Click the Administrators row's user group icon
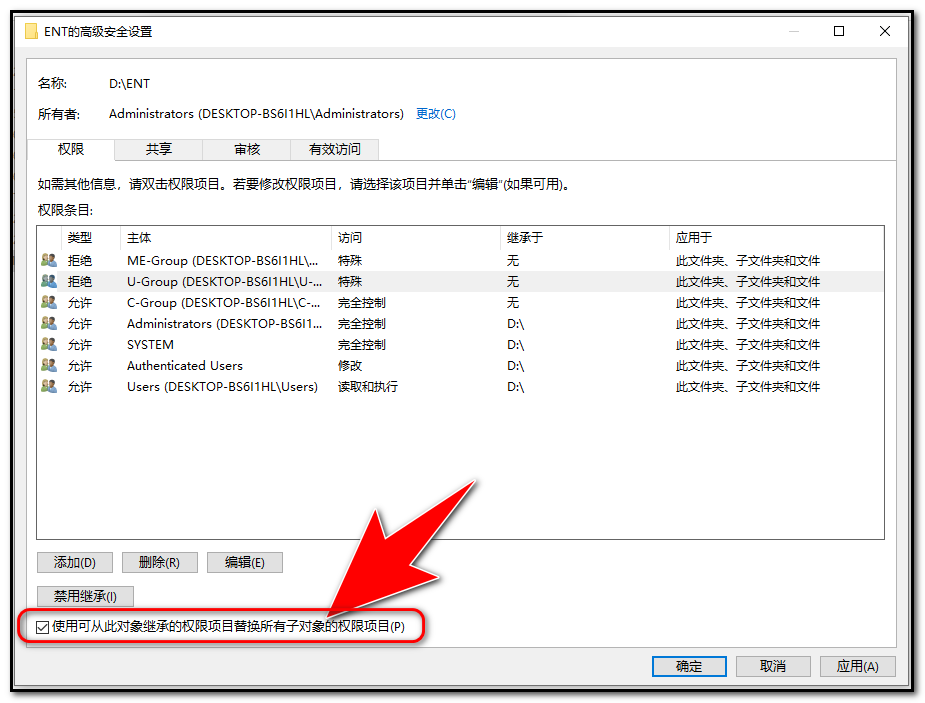The image size is (925, 703). point(49,323)
